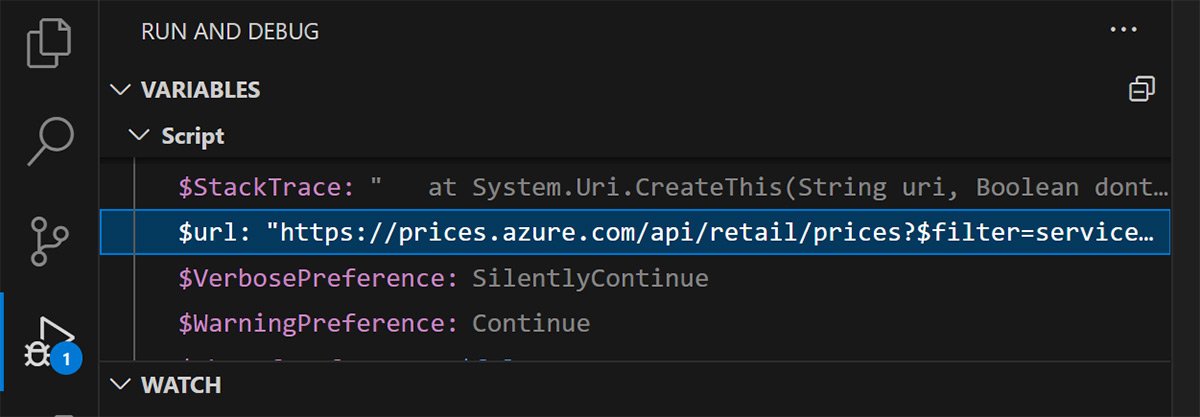Collapse the VARIABLES section chevron
This screenshot has width=1200, height=417.
122,90
